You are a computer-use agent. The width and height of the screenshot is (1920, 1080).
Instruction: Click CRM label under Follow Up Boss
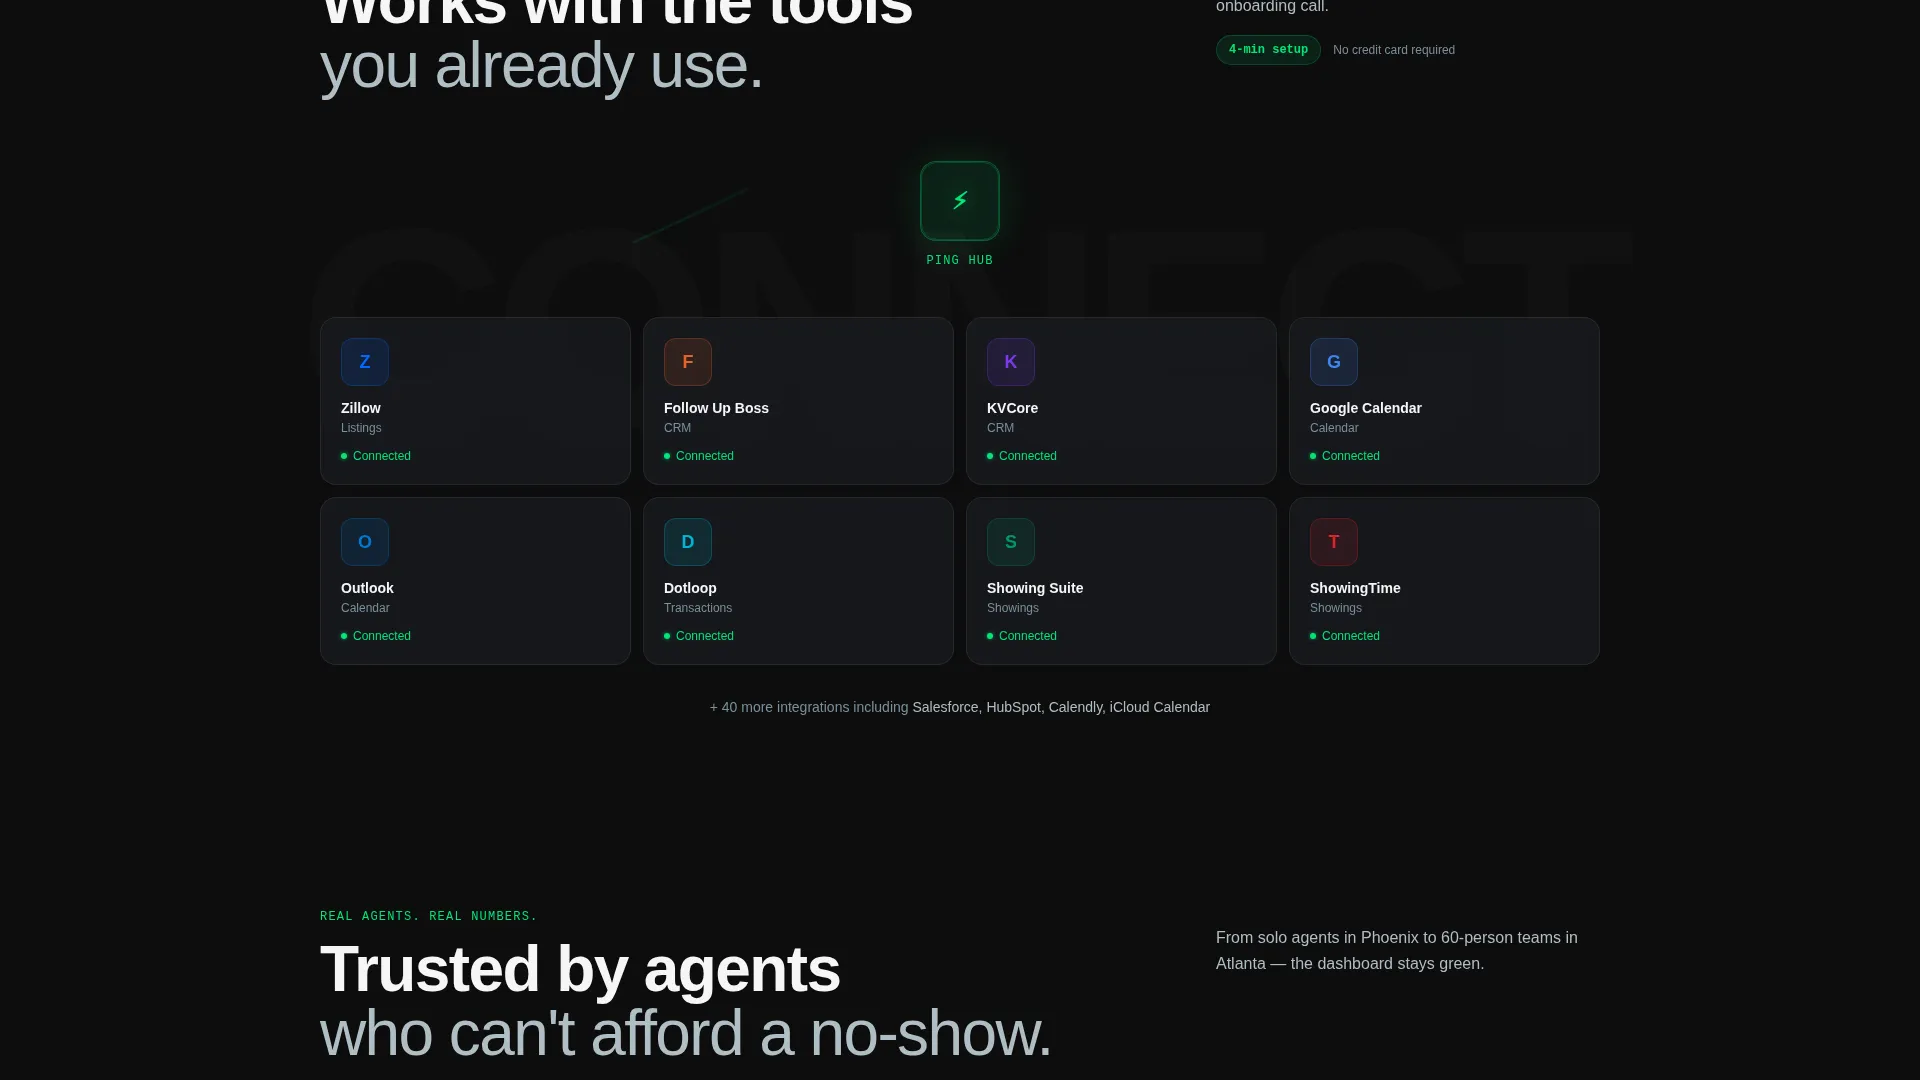pyautogui.click(x=677, y=428)
